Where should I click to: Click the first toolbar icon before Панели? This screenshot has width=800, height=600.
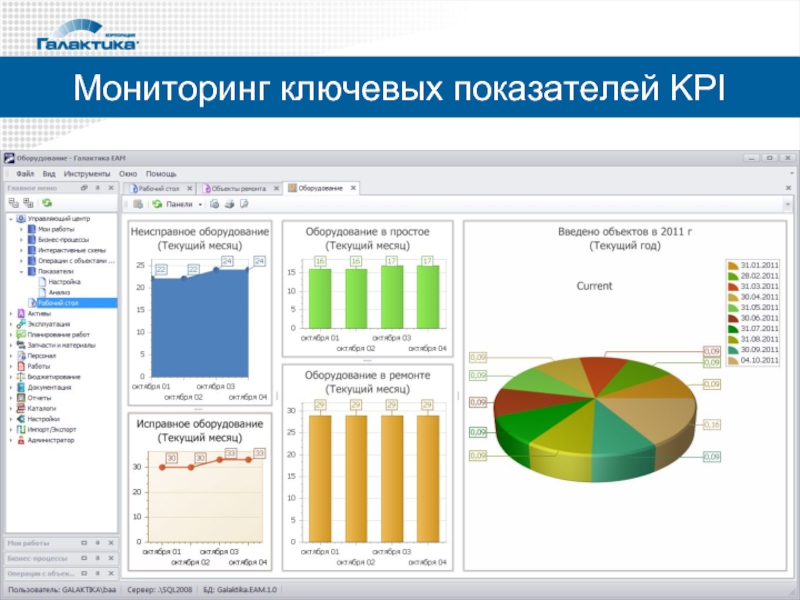click(x=138, y=204)
